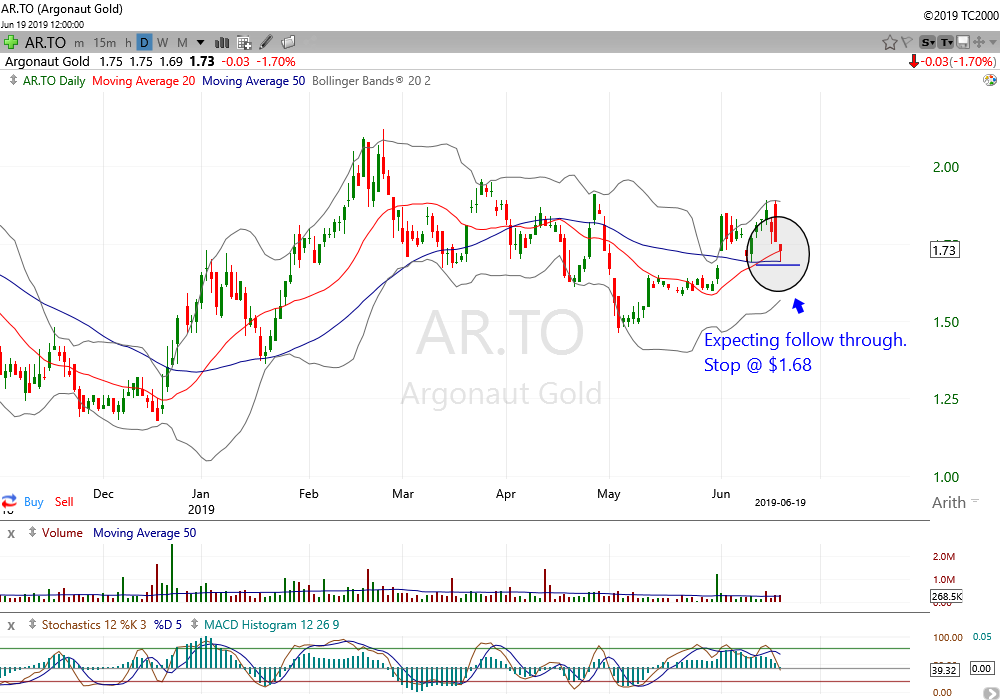
Task: Open the colorful chart properties globe icon
Action: [990, 80]
